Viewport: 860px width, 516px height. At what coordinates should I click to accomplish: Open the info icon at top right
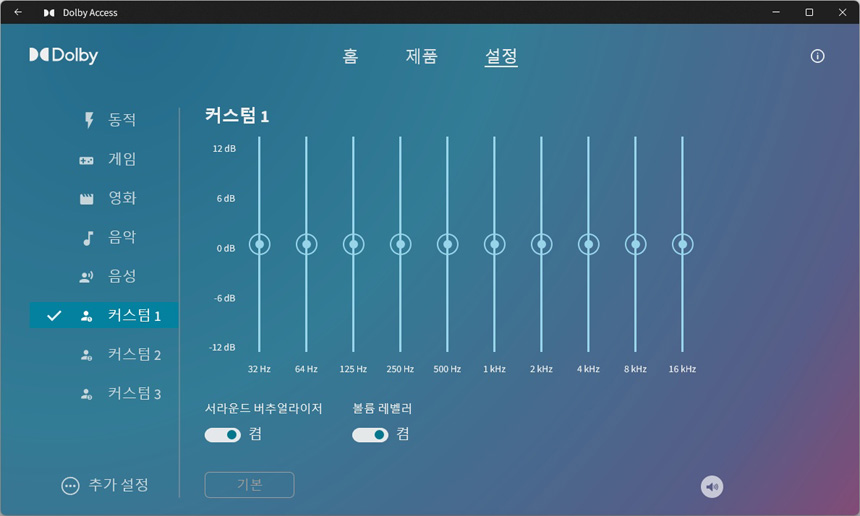[x=817, y=56]
